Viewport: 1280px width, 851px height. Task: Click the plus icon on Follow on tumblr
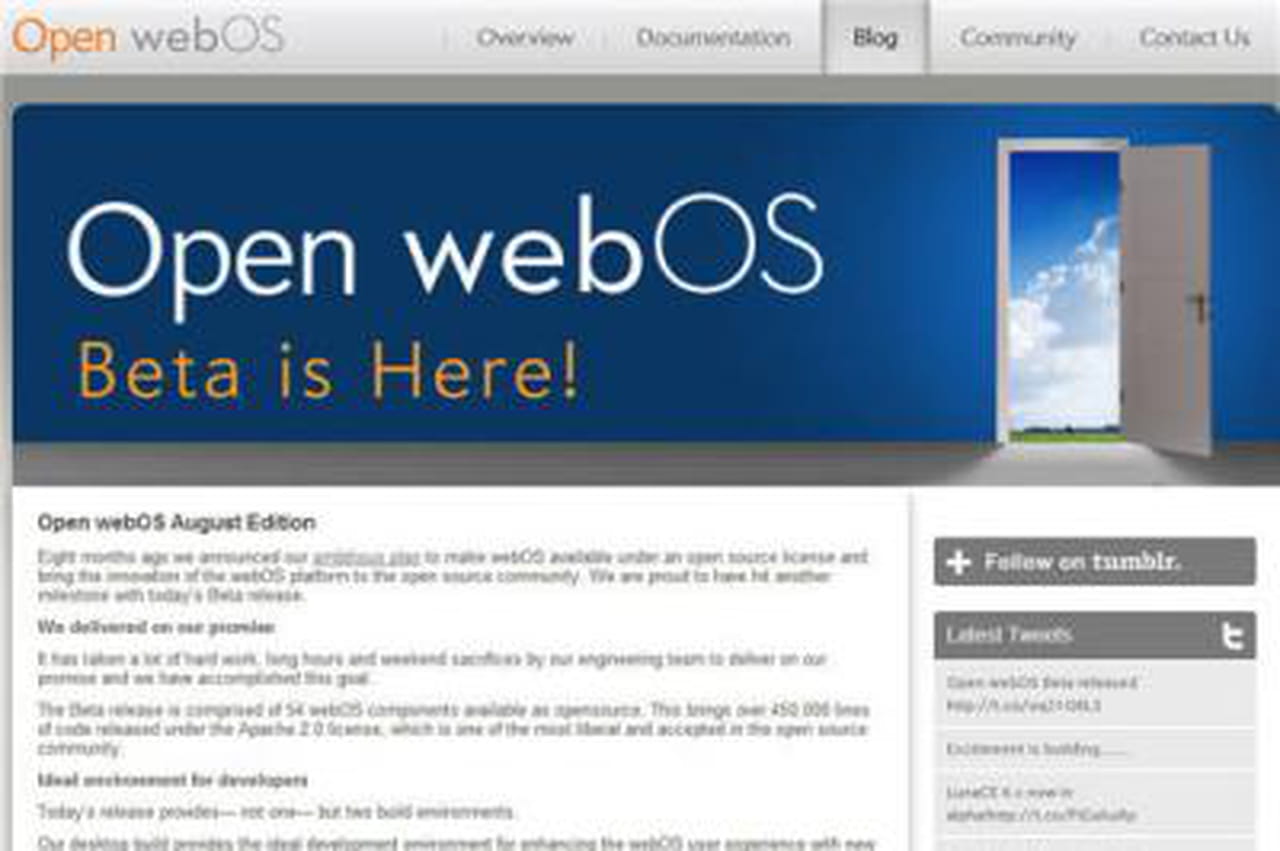[x=959, y=561]
